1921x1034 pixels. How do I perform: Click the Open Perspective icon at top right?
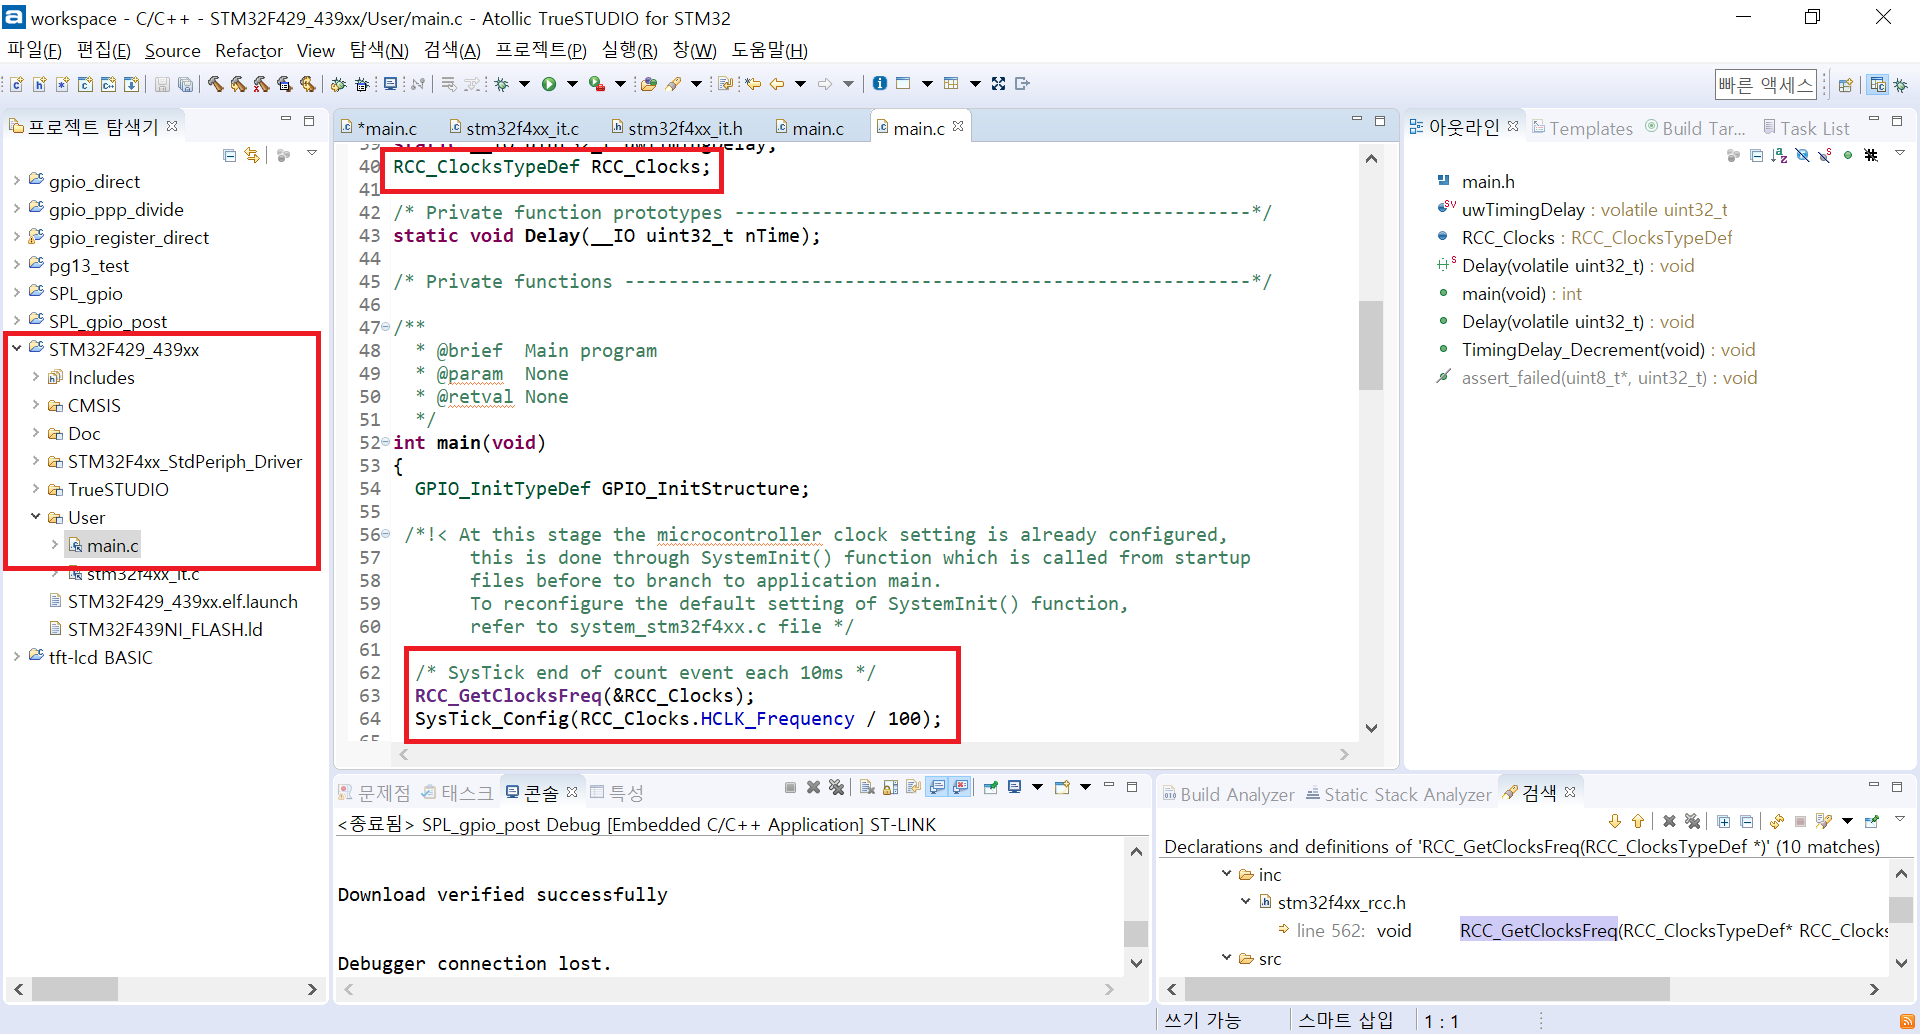coord(1846,85)
